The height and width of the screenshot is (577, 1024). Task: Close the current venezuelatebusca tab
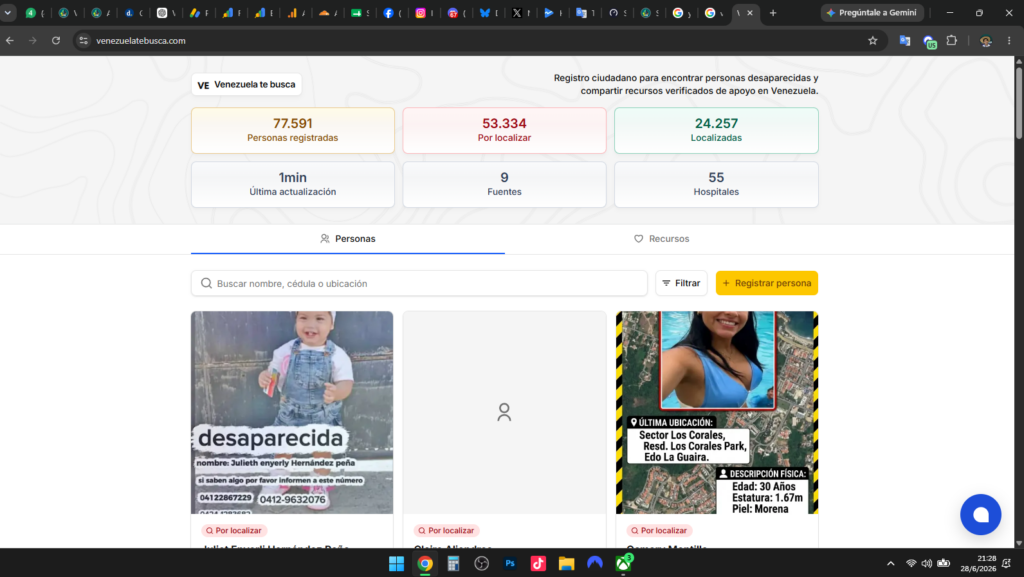(750, 13)
